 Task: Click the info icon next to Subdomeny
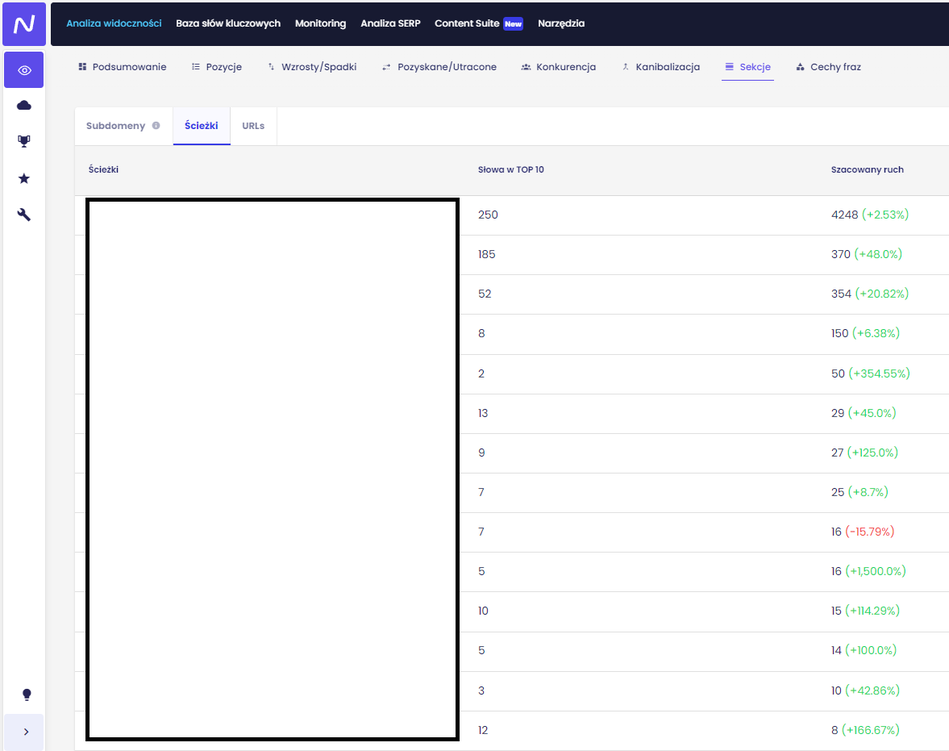[x=156, y=126]
